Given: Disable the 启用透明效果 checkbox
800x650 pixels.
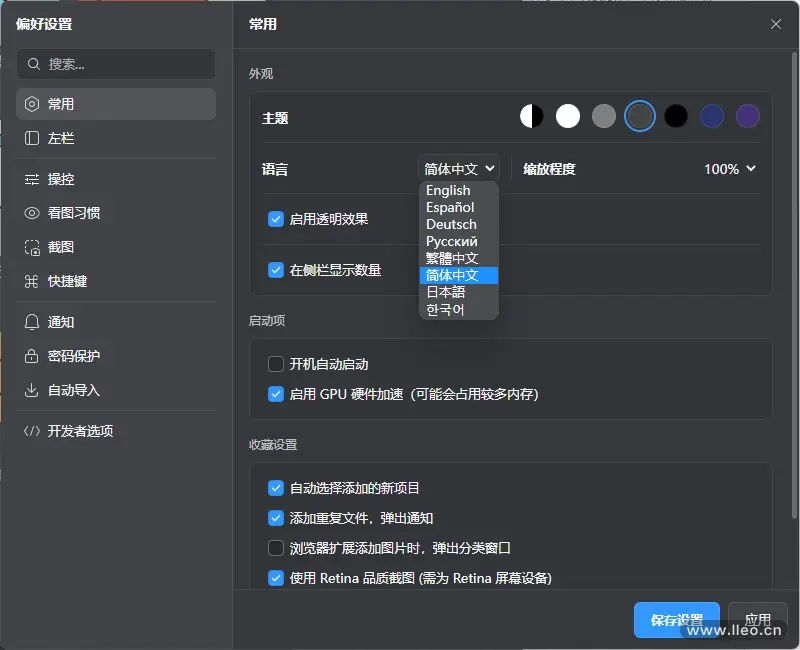Looking at the screenshot, I should (x=277, y=219).
